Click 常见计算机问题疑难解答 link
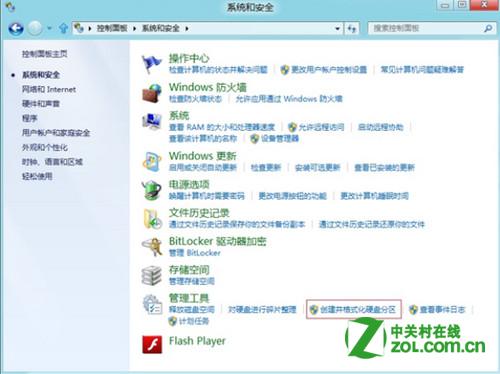 click(x=422, y=70)
